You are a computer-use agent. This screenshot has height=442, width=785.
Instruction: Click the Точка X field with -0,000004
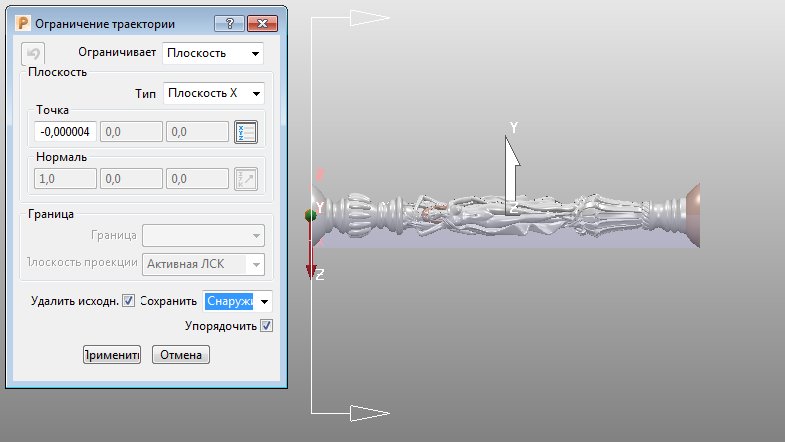pos(66,132)
